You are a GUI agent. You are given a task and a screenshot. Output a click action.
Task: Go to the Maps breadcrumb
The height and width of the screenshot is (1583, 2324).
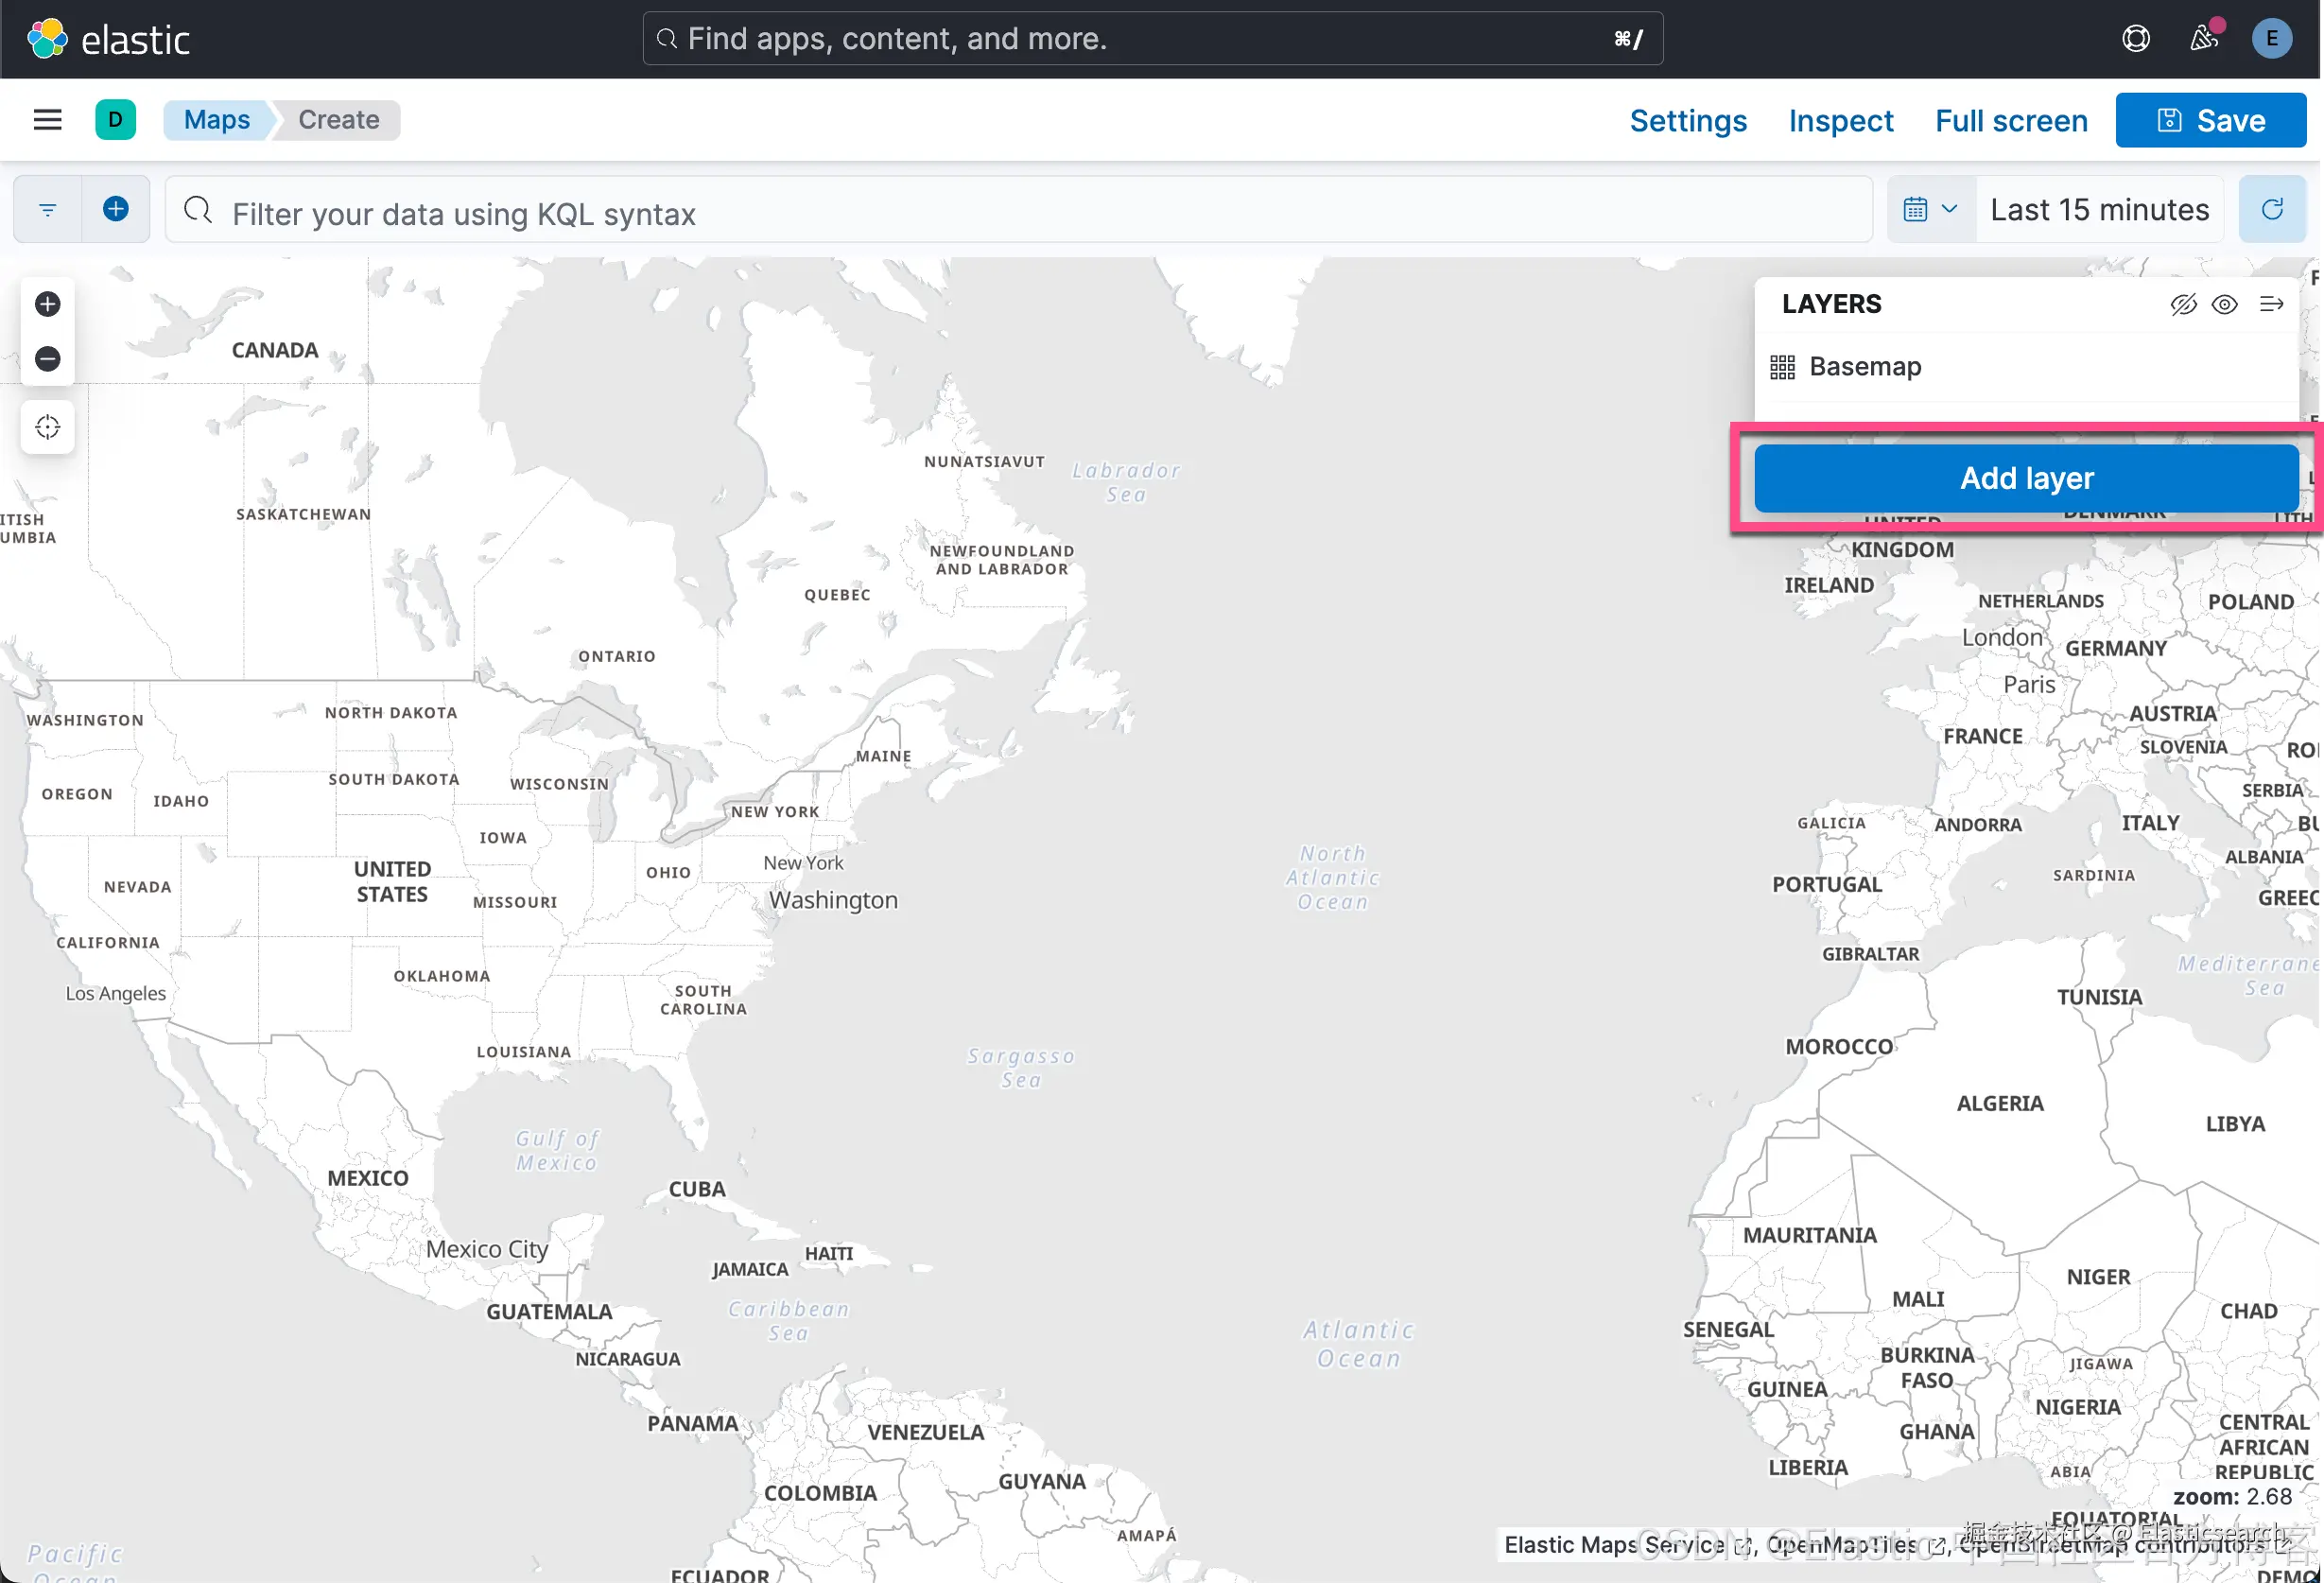217,120
